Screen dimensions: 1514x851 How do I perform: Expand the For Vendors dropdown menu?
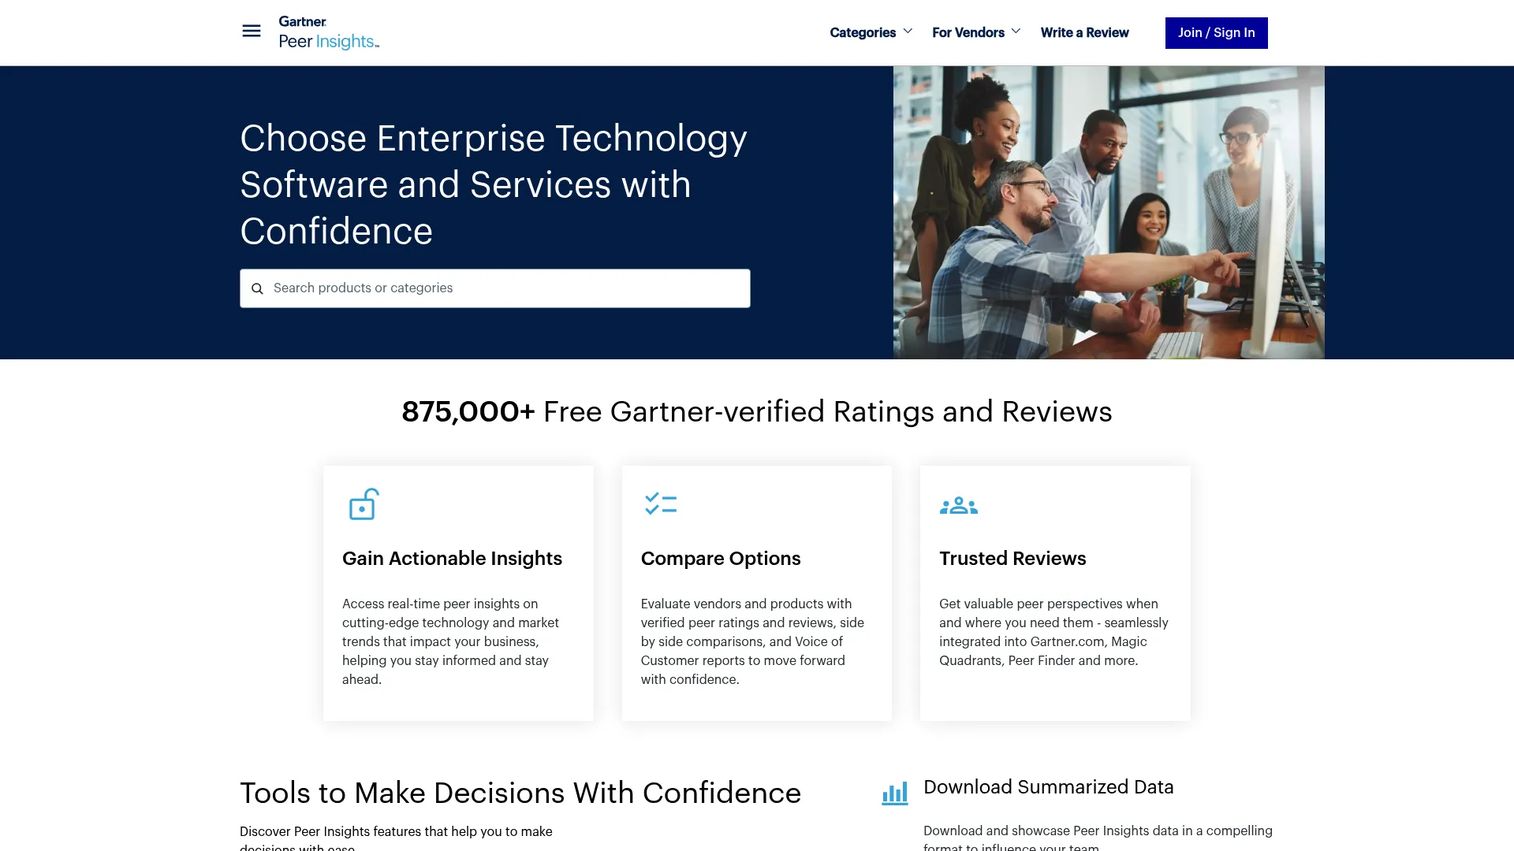pos(976,32)
